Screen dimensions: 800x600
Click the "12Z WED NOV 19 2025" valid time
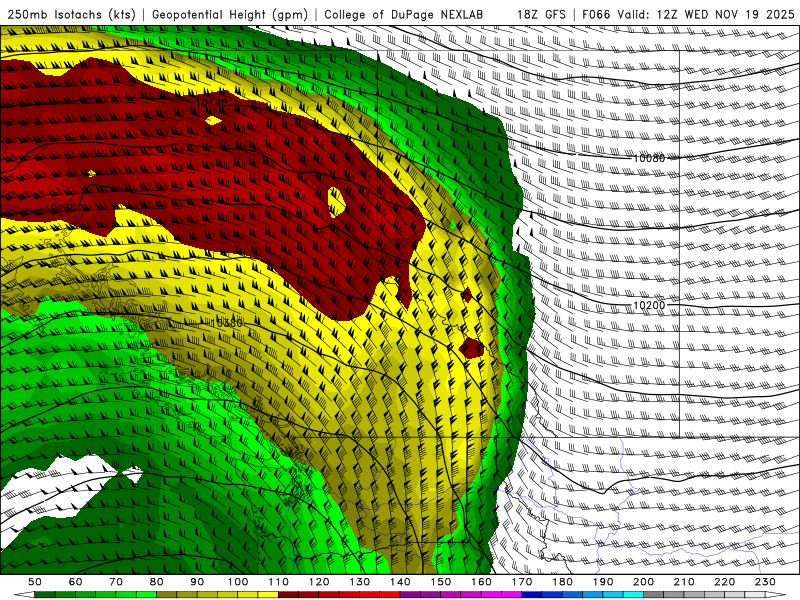pos(726,14)
